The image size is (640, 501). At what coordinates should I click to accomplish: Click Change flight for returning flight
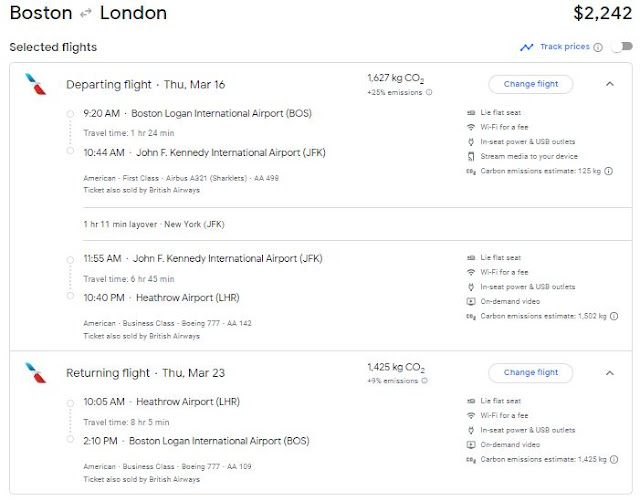coord(531,373)
